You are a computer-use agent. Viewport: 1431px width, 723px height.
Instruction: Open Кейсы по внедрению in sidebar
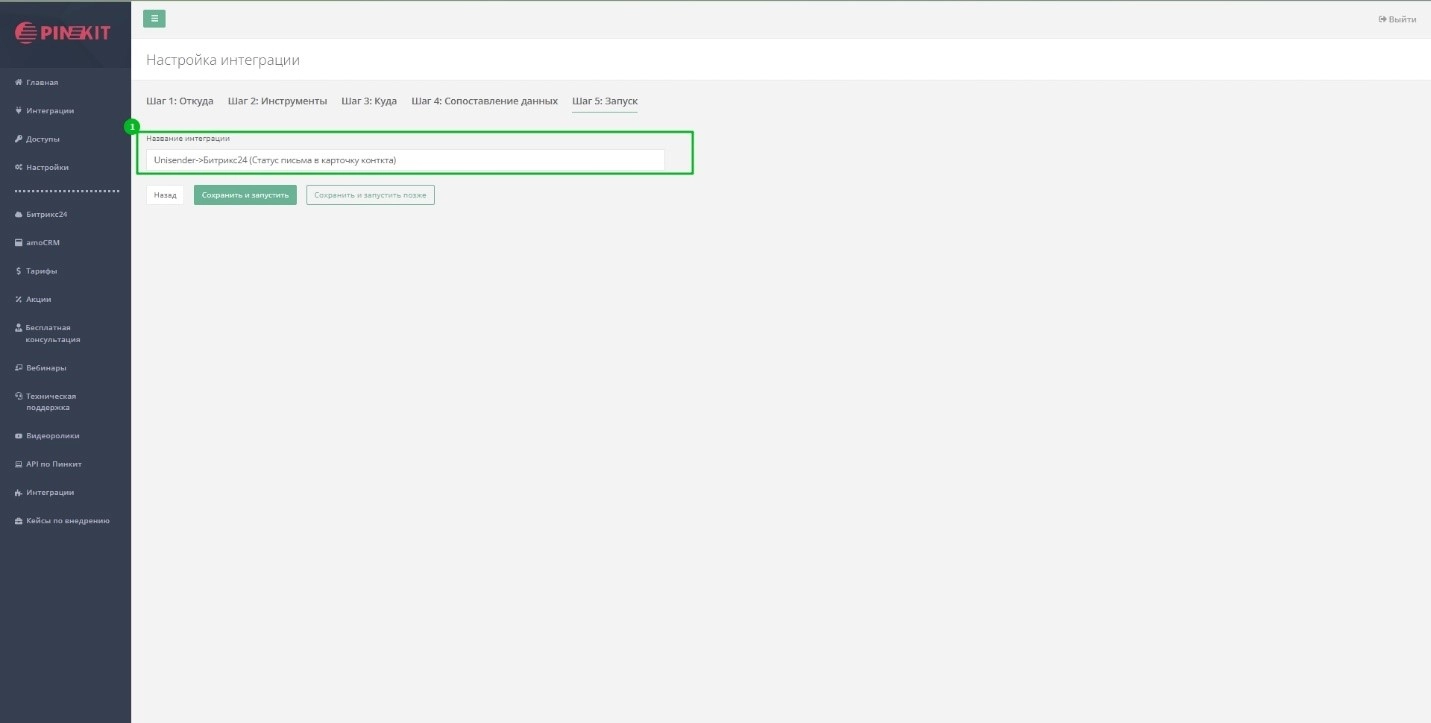(67, 521)
